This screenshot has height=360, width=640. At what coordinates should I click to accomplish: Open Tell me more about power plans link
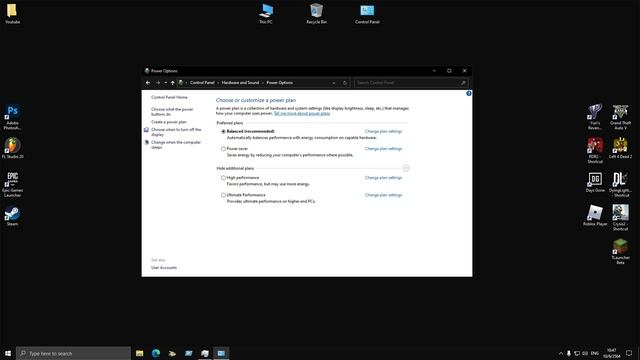click(302, 113)
